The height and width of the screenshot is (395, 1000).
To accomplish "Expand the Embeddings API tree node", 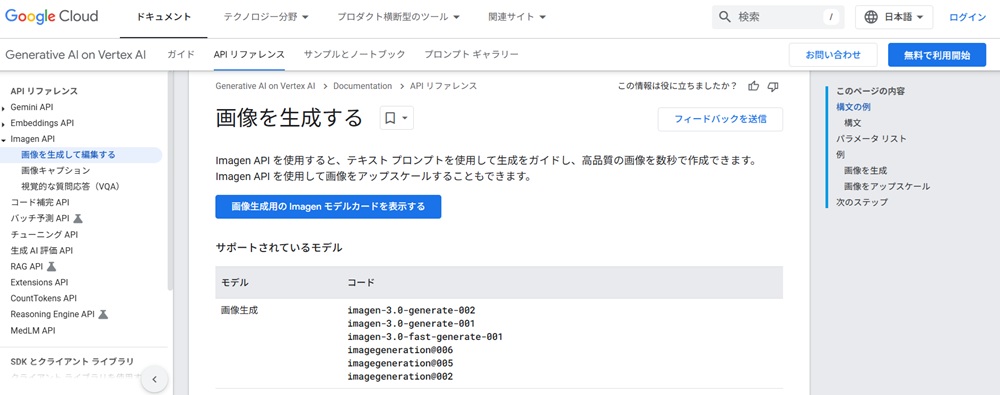I will (4, 123).
